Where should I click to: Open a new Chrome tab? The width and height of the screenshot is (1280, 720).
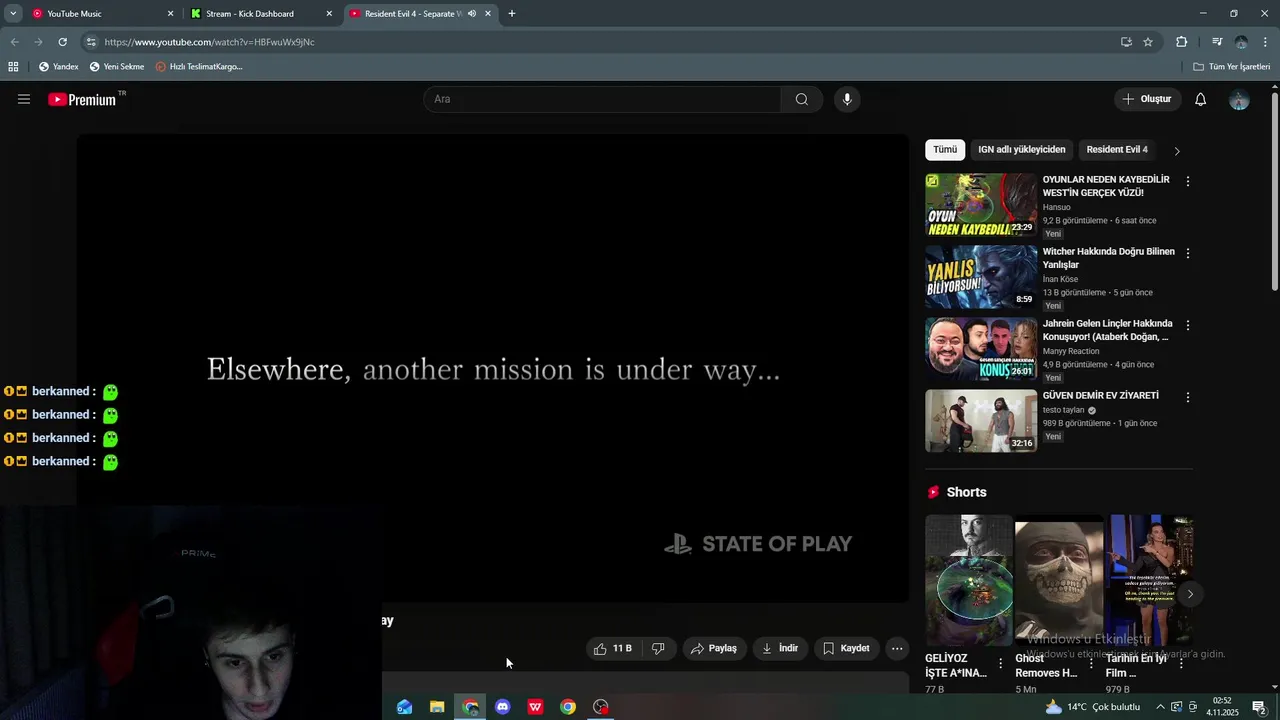click(512, 14)
